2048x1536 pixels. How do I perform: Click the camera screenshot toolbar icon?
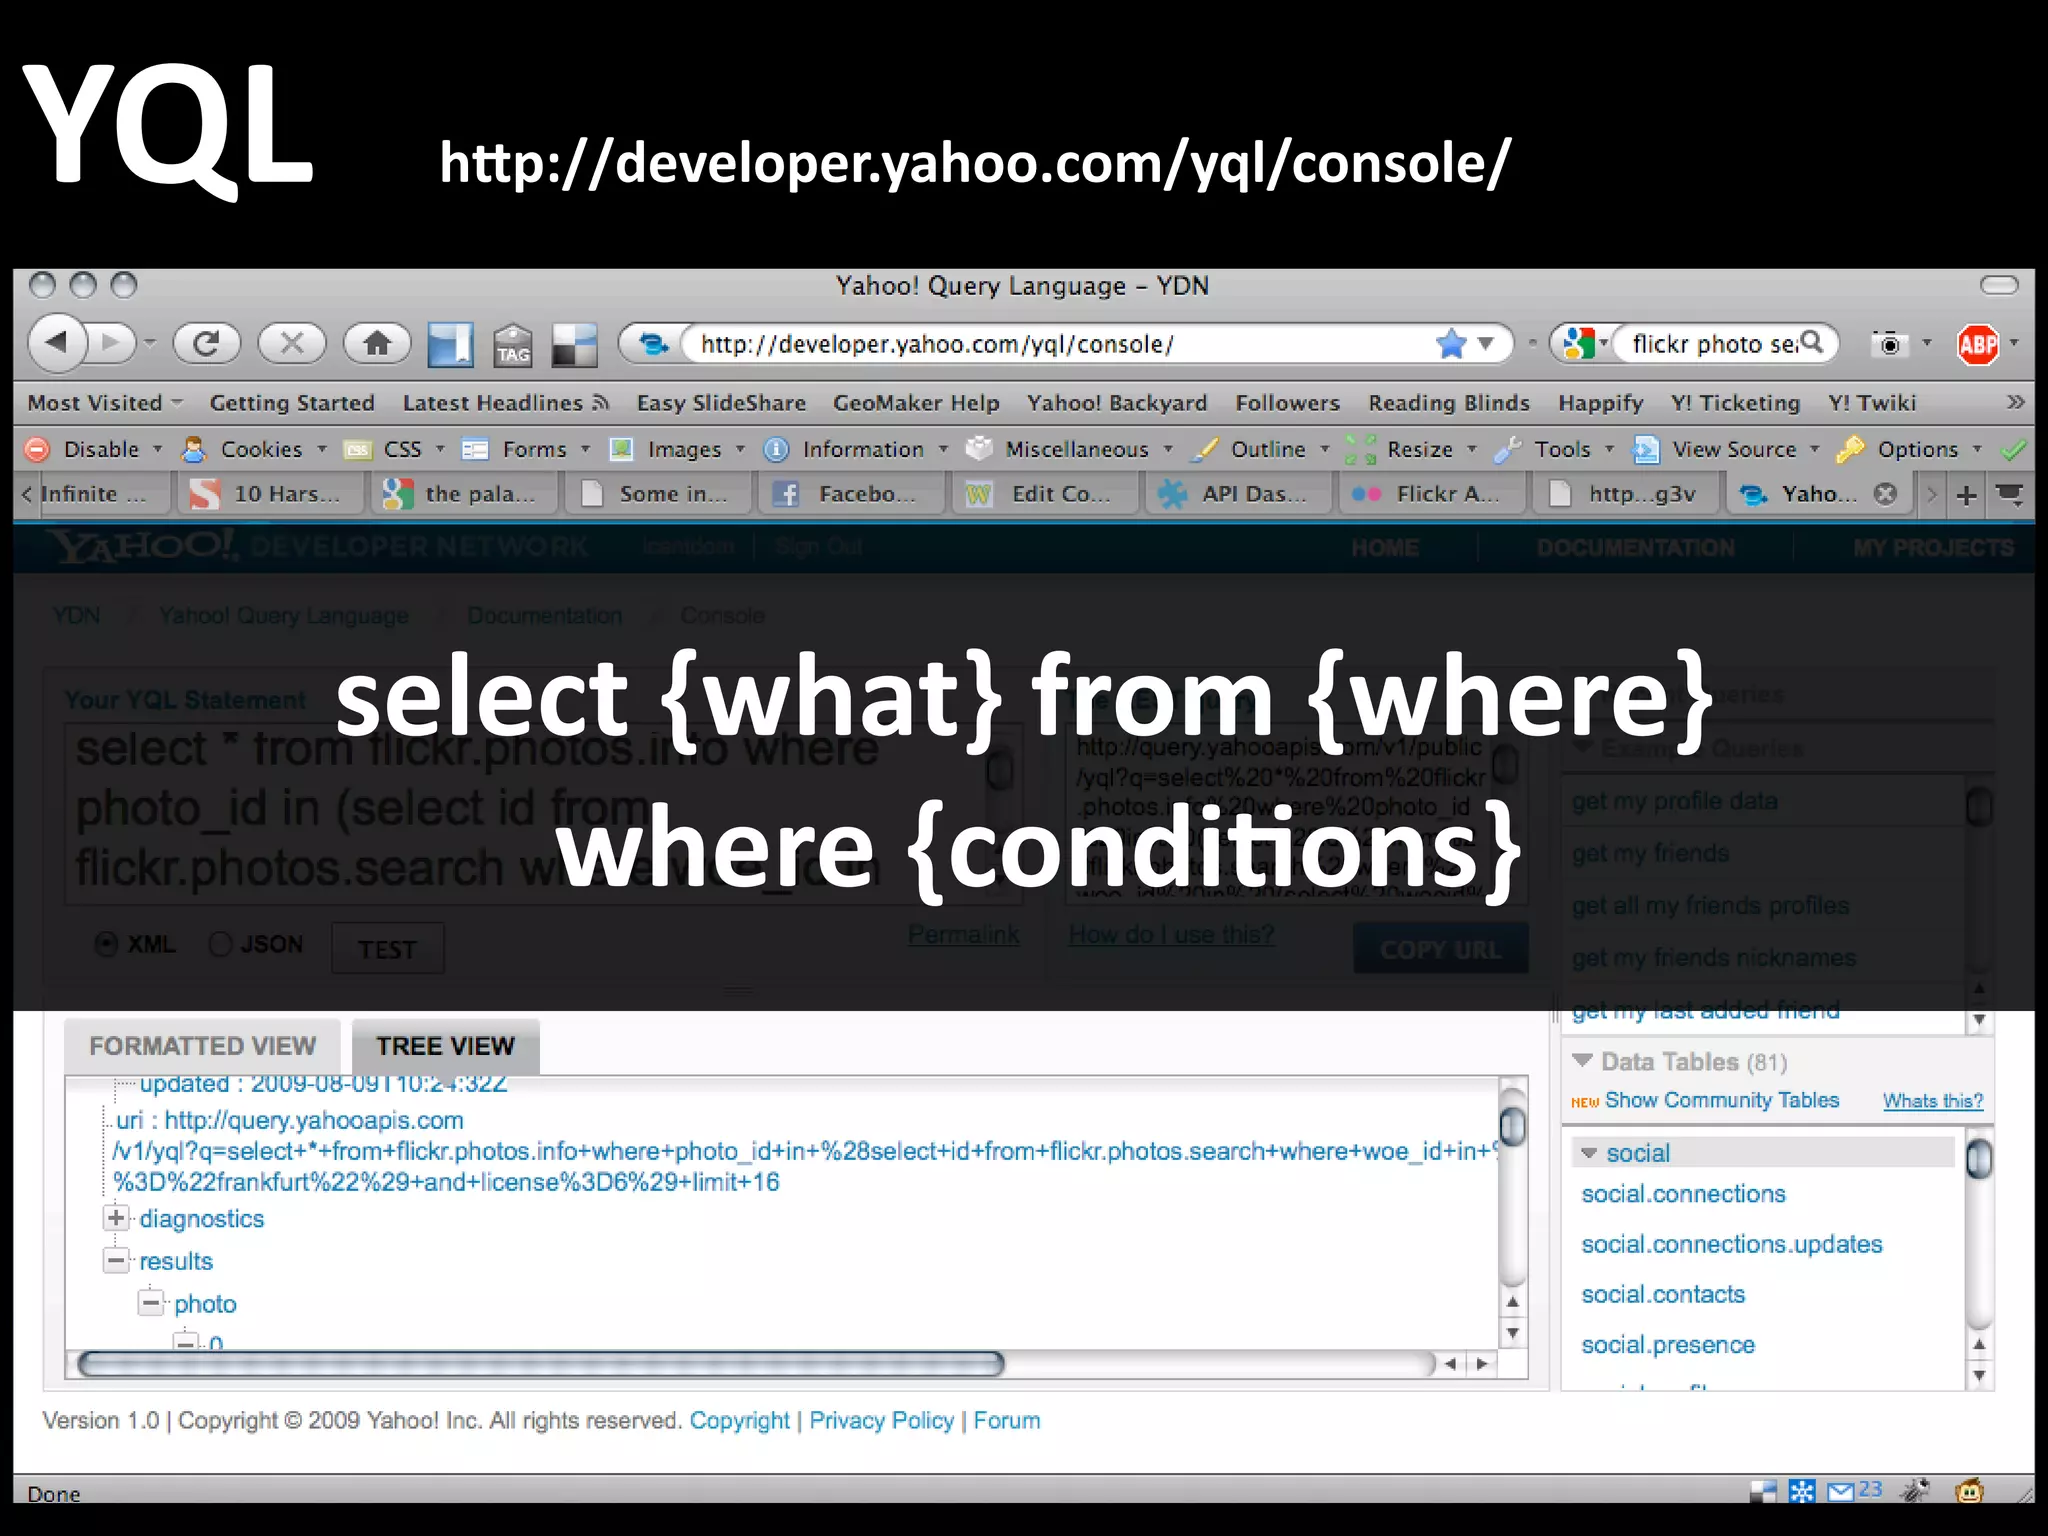tap(1889, 344)
